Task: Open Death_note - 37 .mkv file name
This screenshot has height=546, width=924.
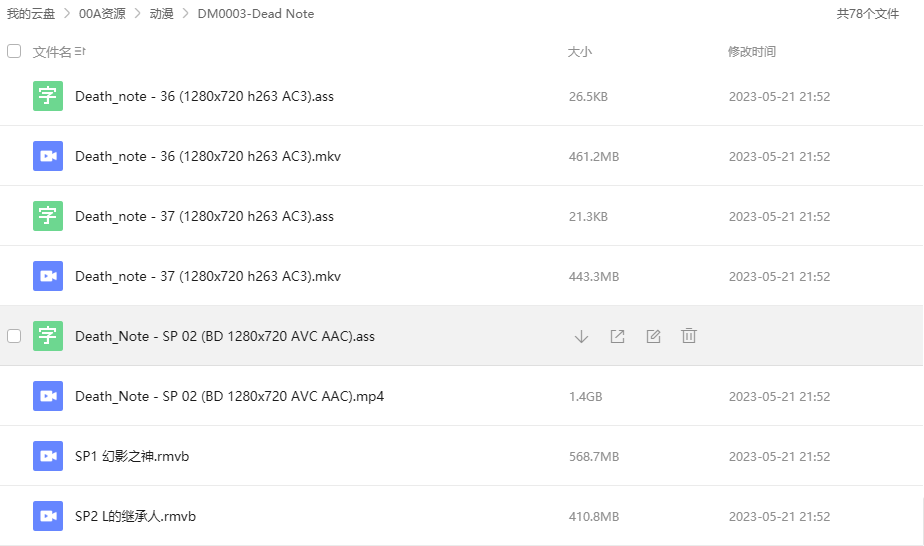Action: 208,276
